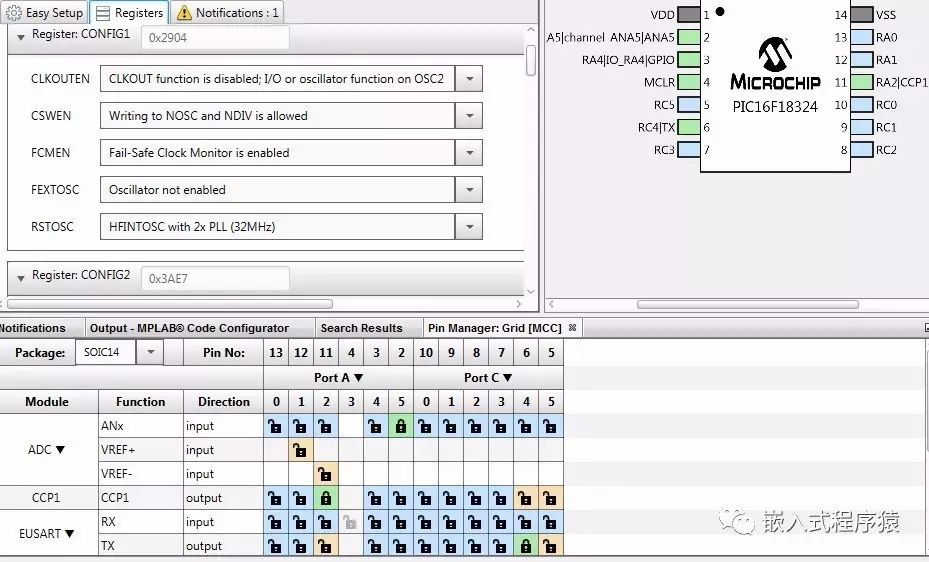Select the Output - MPLAB Code Configurator tab
Viewport: 929px width, 562px height.
tap(190, 328)
